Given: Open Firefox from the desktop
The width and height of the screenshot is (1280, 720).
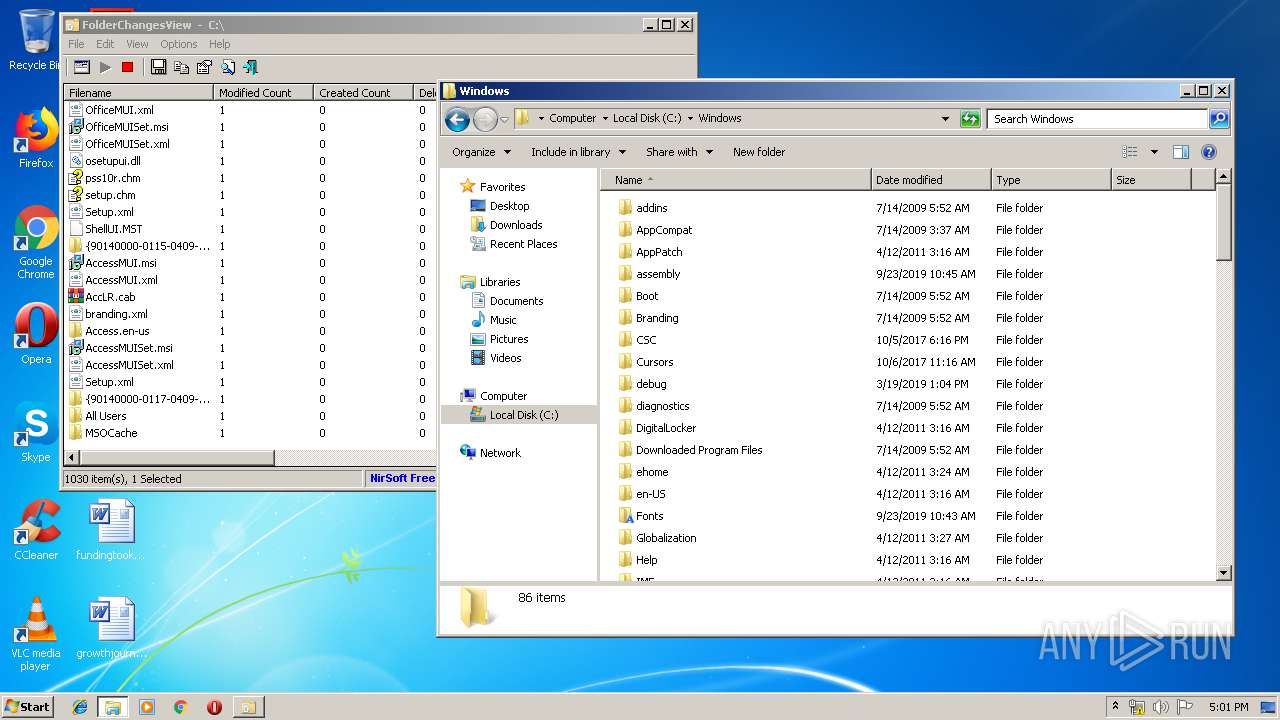Looking at the screenshot, I should coord(36,139).
